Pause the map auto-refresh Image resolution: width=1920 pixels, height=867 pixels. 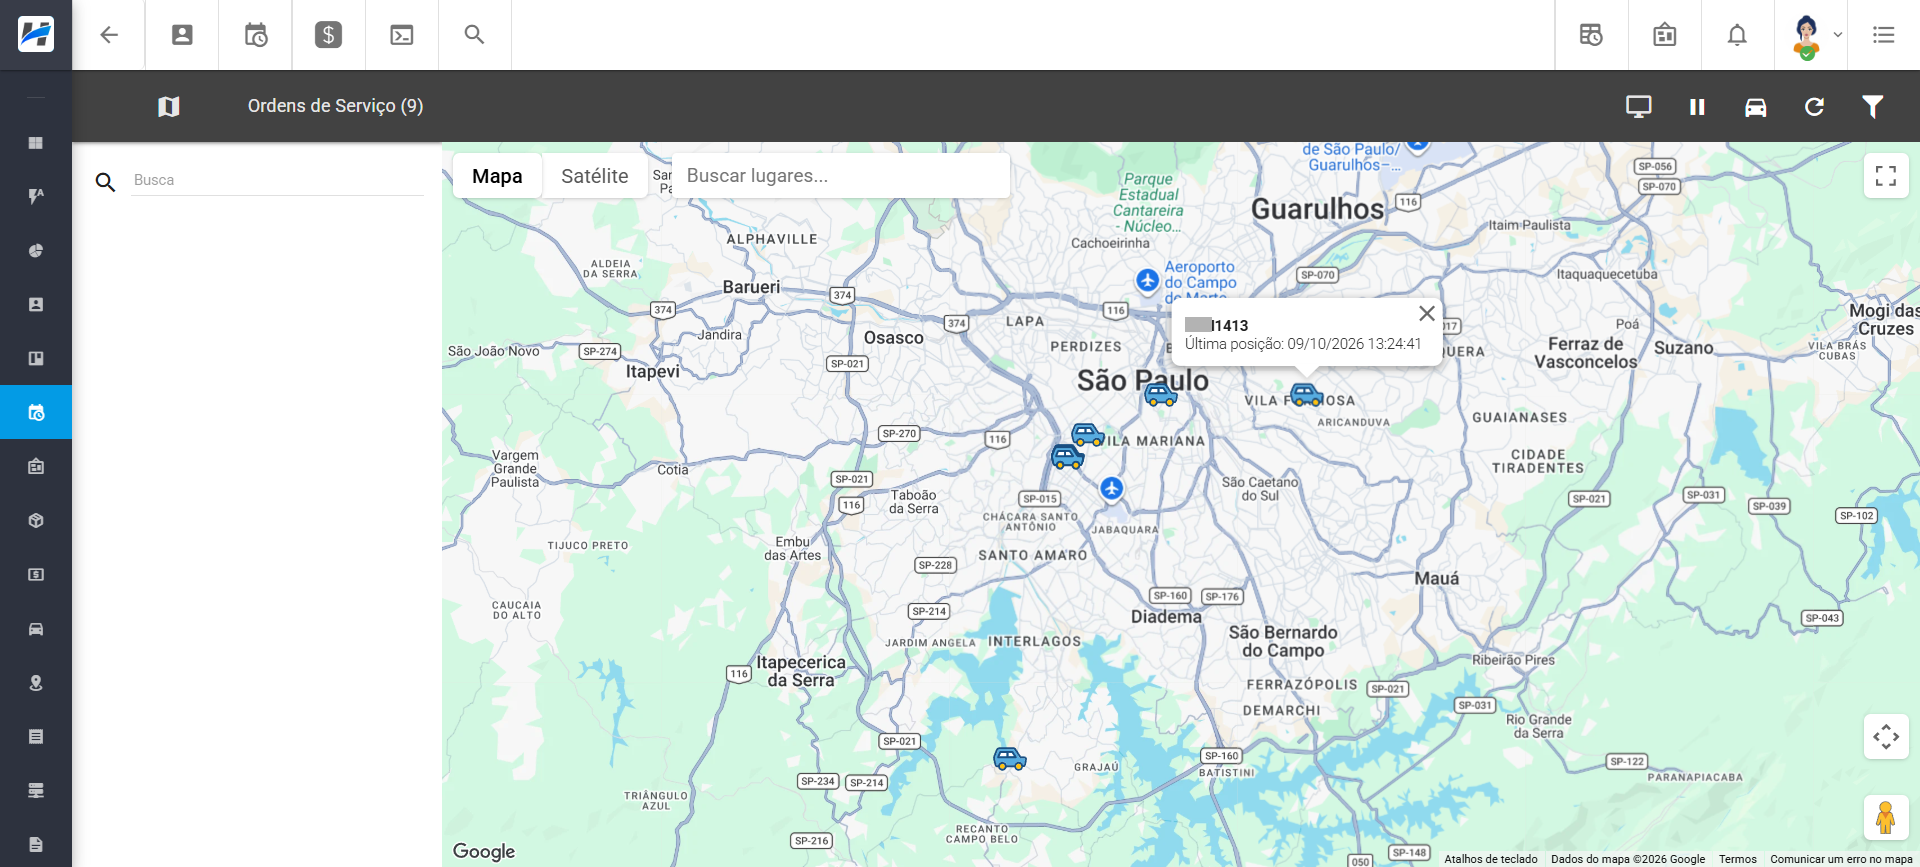tap(1697, 106)
